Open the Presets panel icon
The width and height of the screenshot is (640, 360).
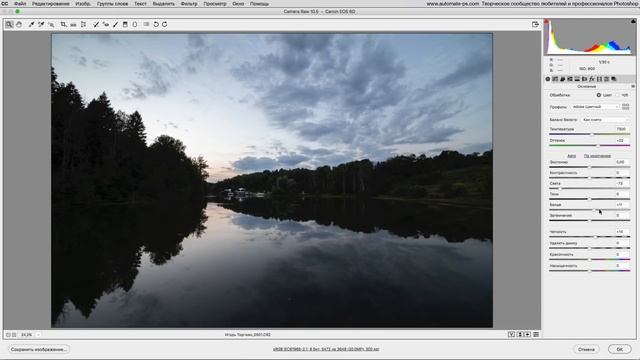coord(607,79)
